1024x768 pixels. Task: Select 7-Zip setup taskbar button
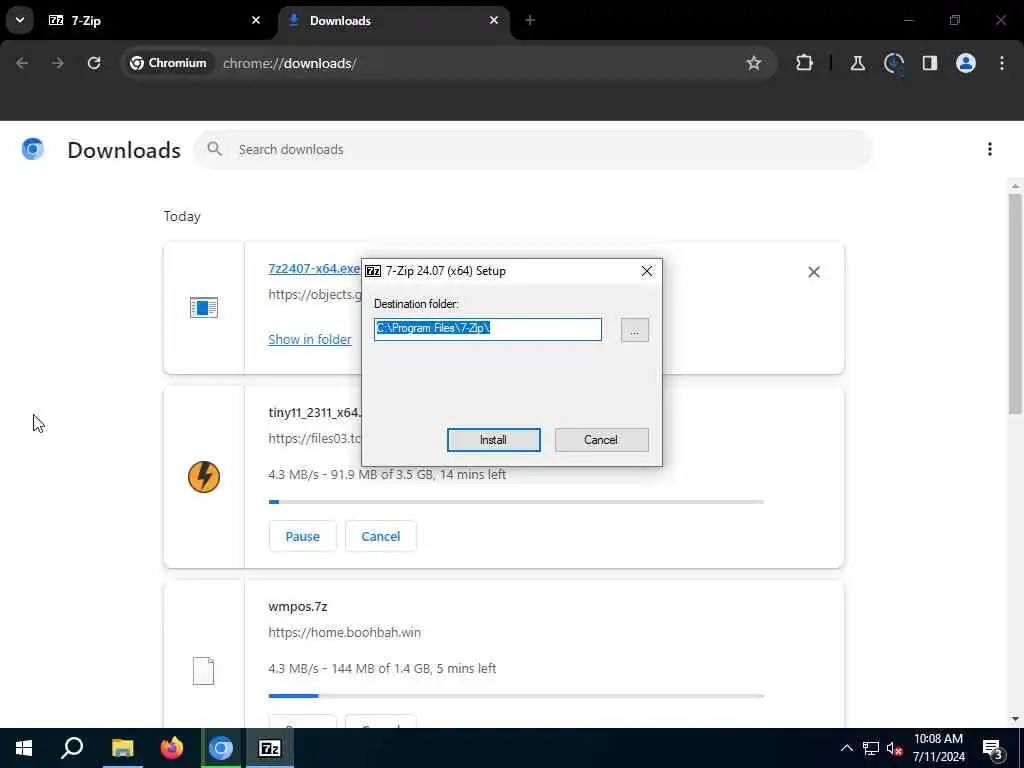(x=270, y=748)
